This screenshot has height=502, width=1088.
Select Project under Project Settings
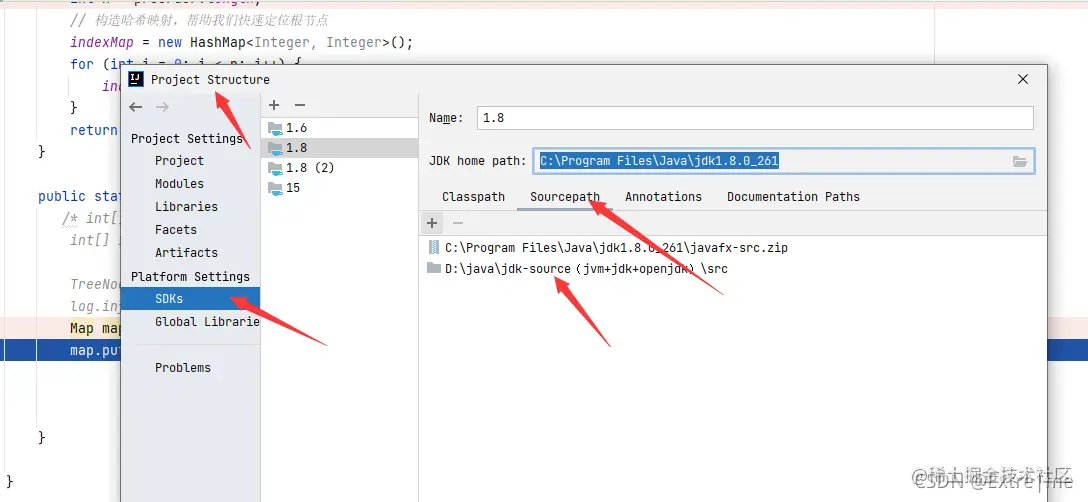(x=179, y=160)
